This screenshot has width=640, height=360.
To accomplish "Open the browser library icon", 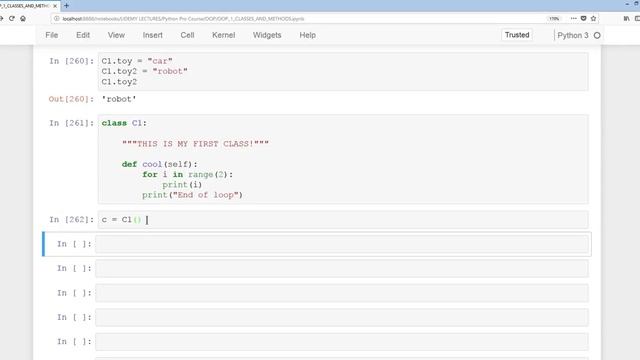I will (627, 18).
